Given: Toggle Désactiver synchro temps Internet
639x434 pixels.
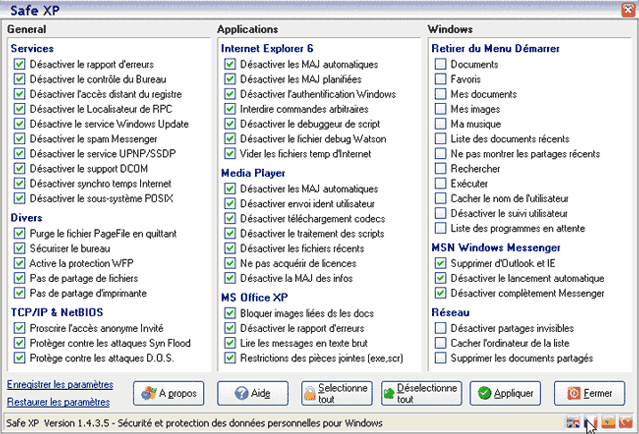Looking at the screenshot, I should pos(19,183).
